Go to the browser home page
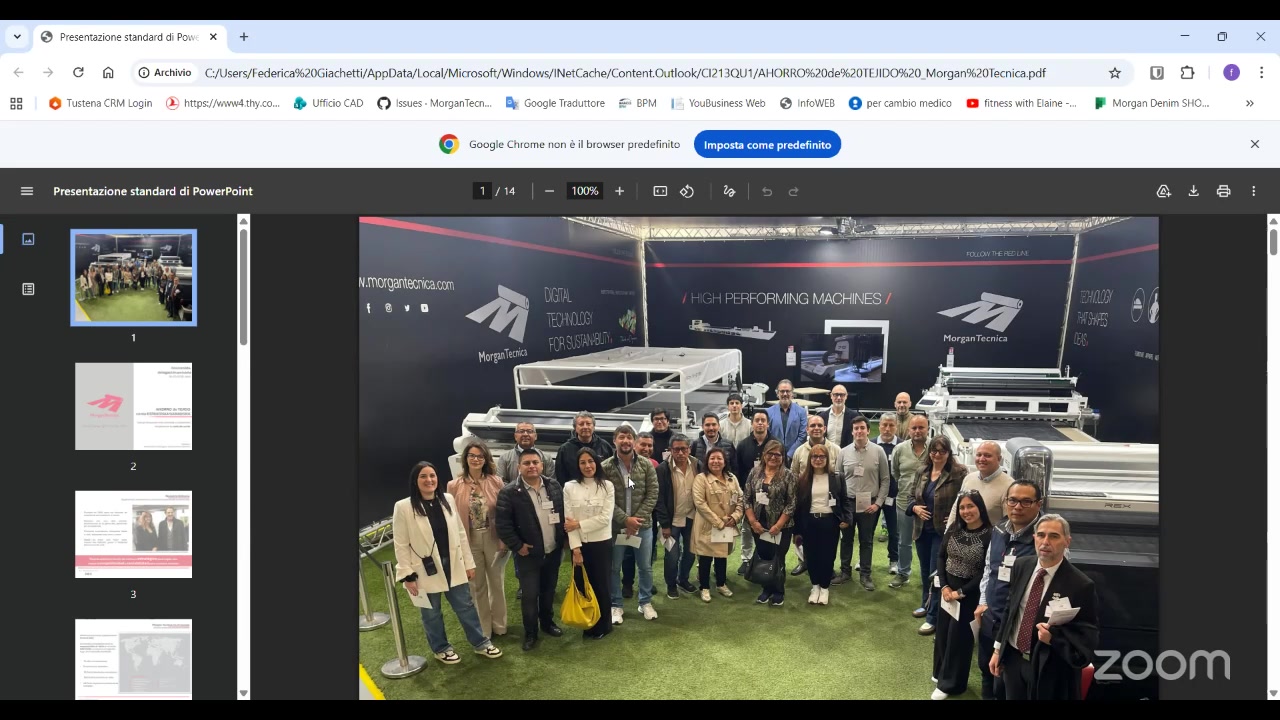1280x720 pixels. [x=108, y=72]
